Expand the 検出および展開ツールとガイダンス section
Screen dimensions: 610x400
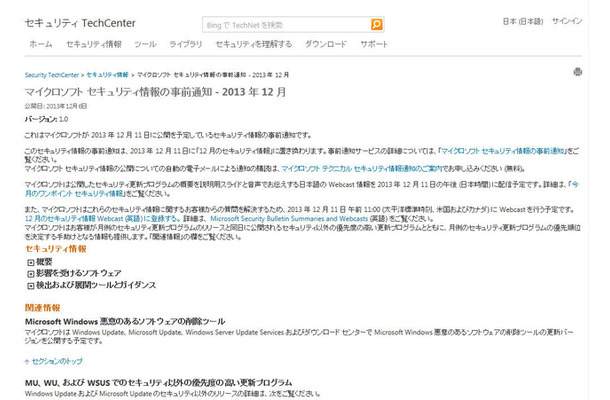click(x=31, y=286)
